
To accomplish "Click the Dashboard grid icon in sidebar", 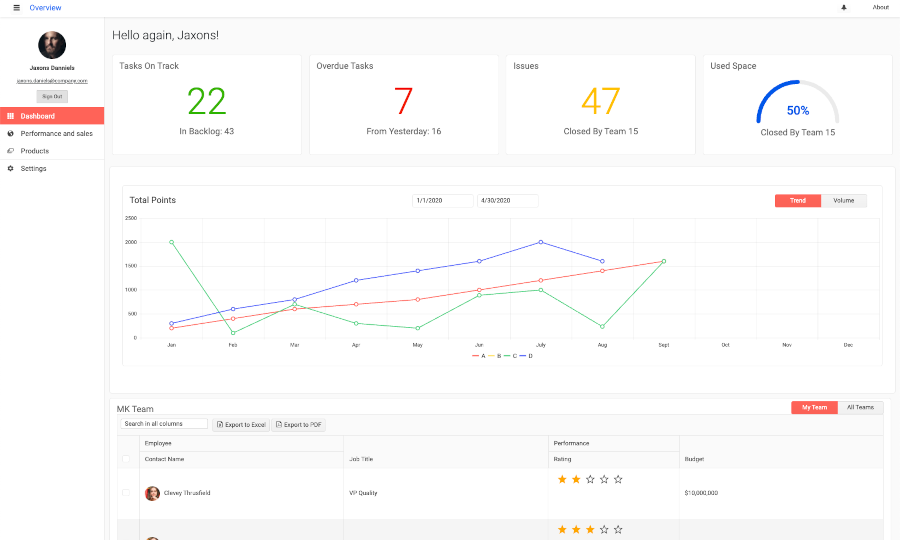I will click(x=10, y=116).
